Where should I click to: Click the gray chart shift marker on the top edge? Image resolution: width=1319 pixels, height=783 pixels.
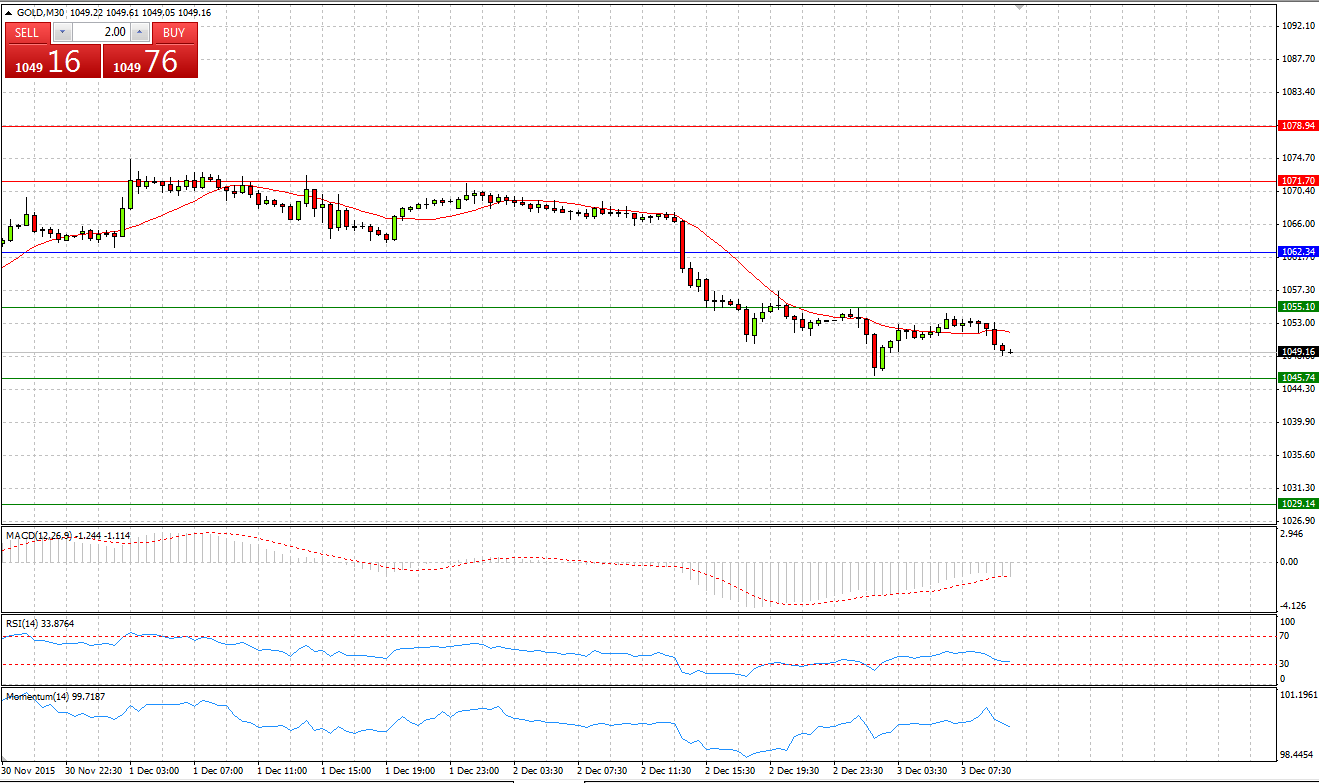pos(1019,7)
